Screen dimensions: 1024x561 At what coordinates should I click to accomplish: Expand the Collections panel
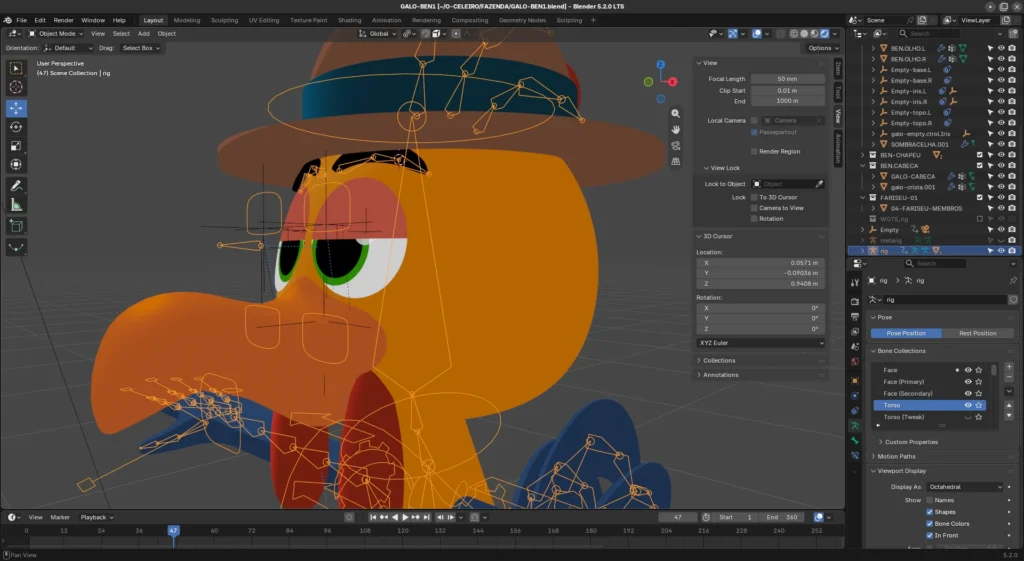718,361
